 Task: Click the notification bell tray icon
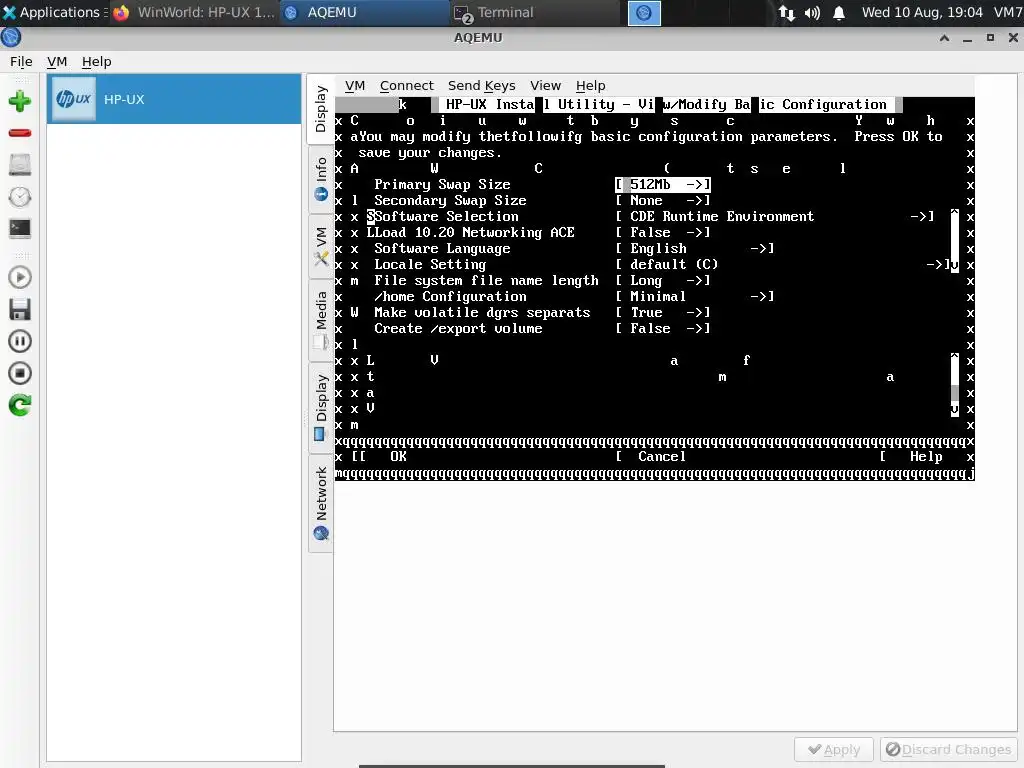[839, 12]
